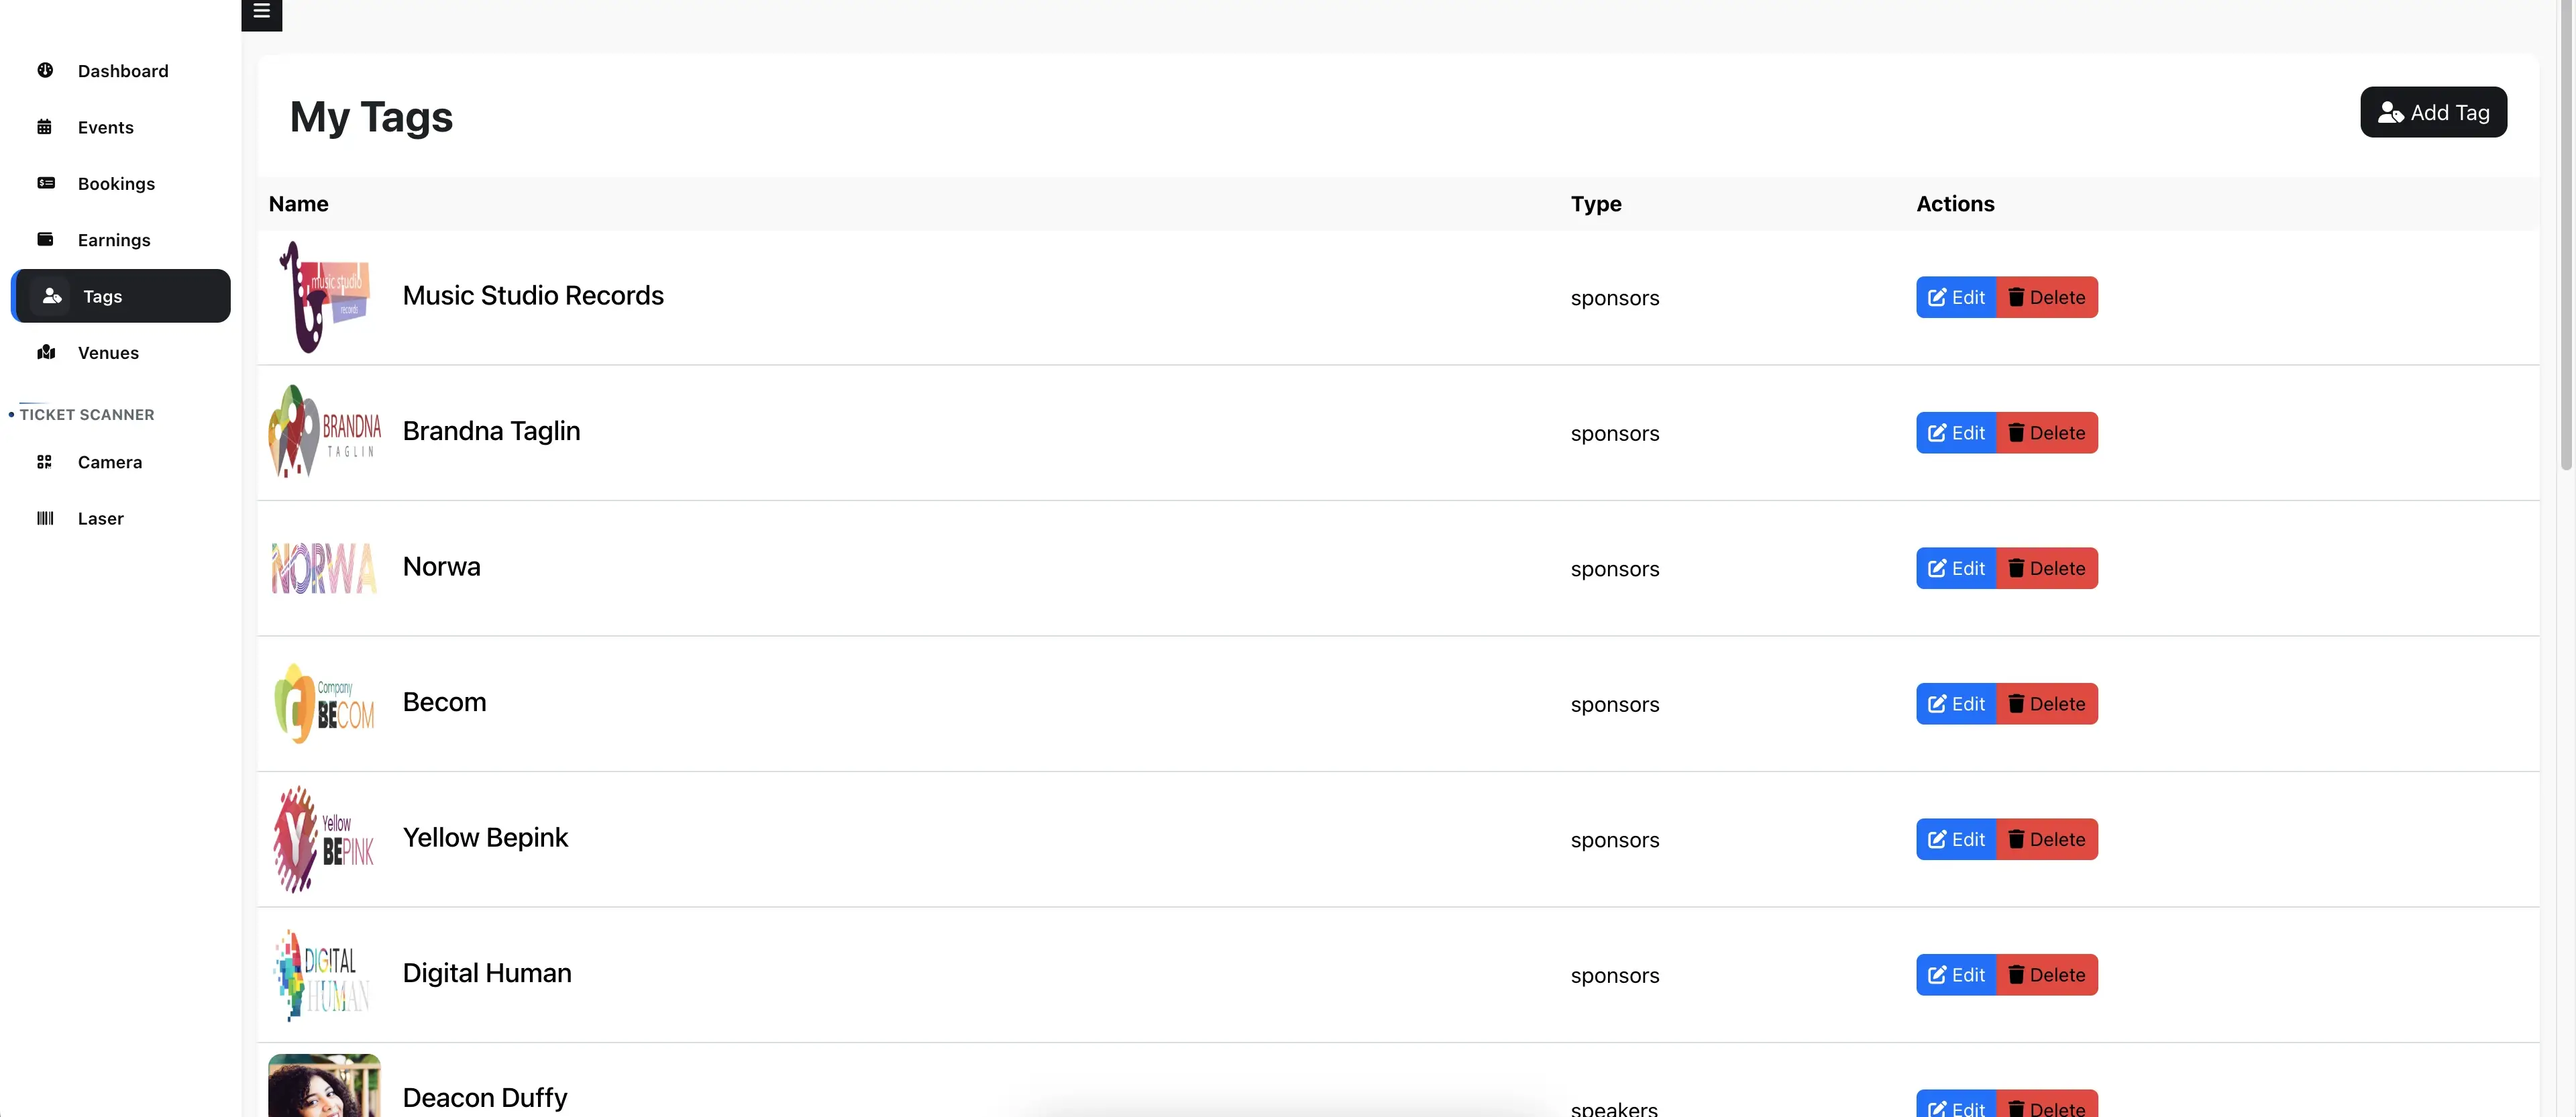Select the Tags person icon

pyautogui.click(x=51, y=296)
